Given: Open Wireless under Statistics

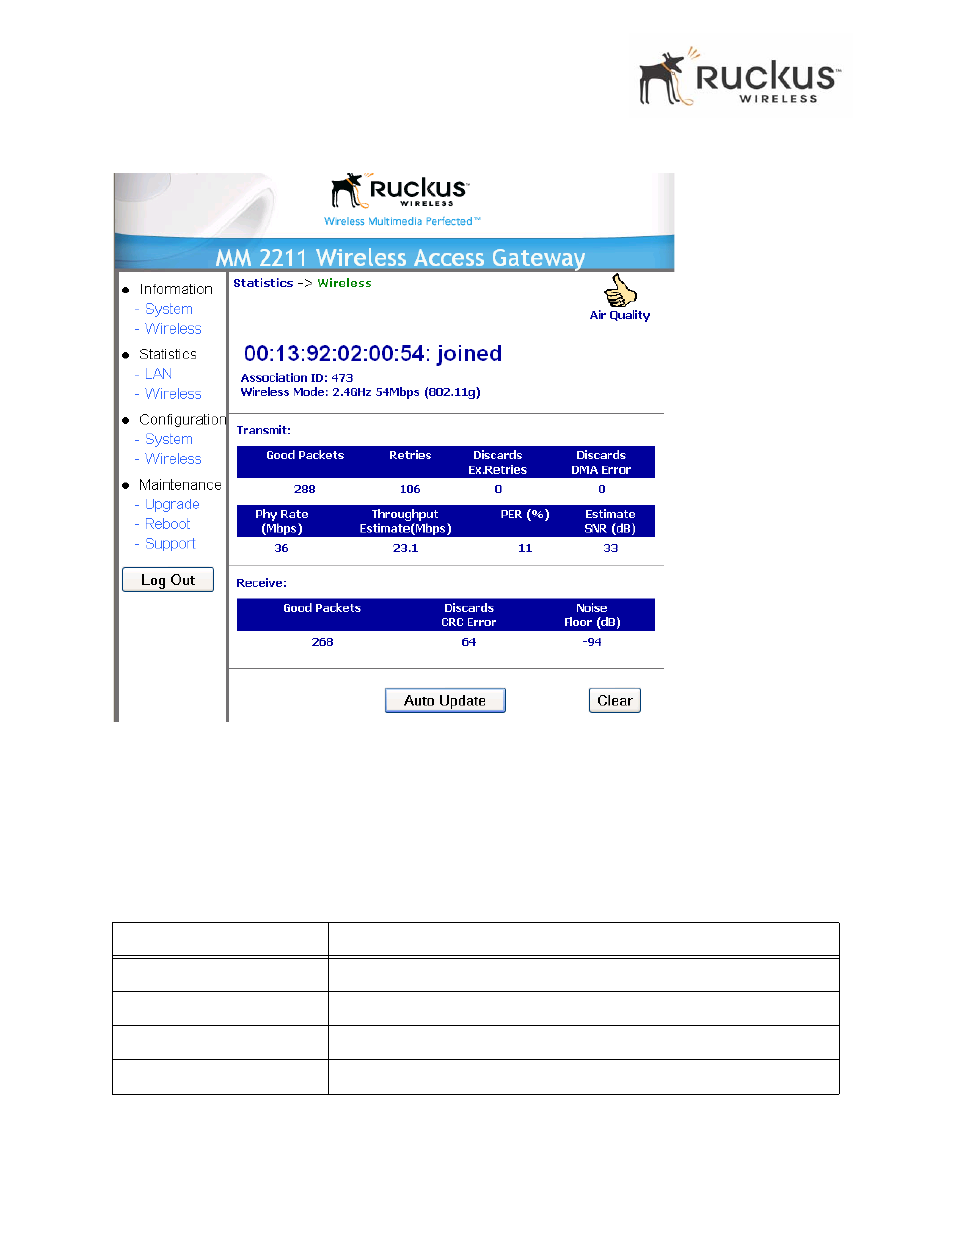Looking at the screenshot, I should click(173, 394).
